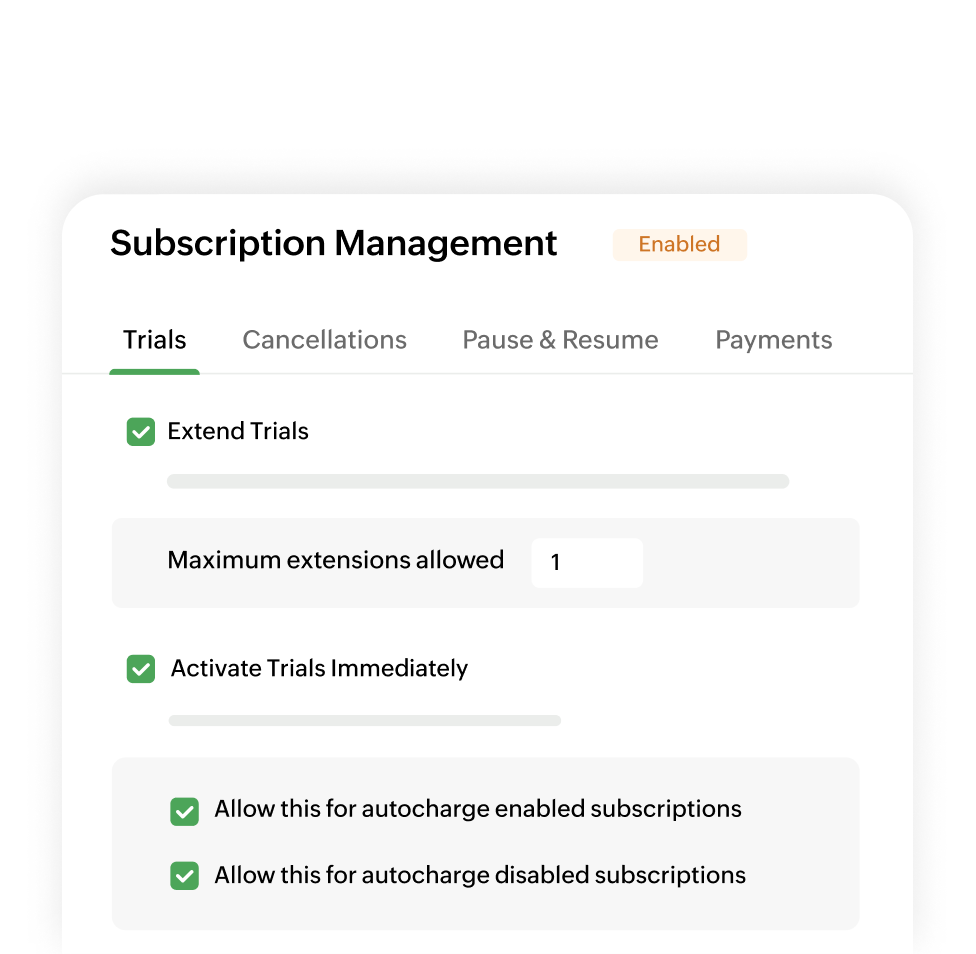
Task: Click the progress bar below Extend Trials
Action: click(478, 481)
